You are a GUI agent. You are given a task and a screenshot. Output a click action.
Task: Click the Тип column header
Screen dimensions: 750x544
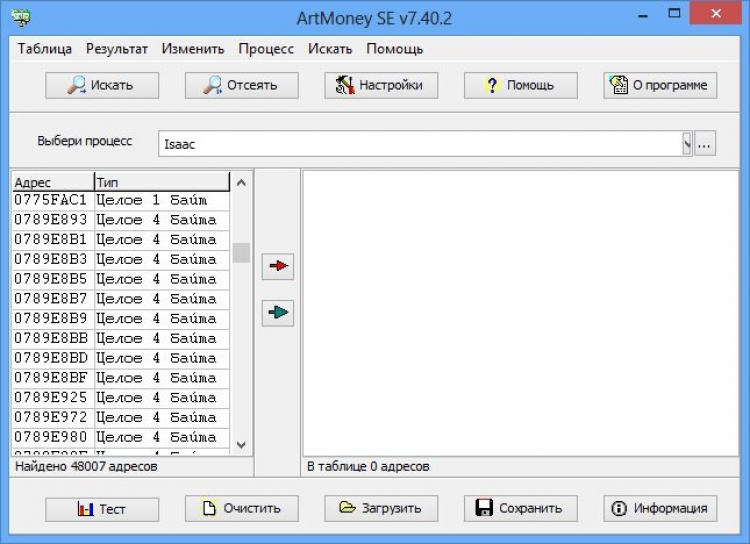(162, 182)
